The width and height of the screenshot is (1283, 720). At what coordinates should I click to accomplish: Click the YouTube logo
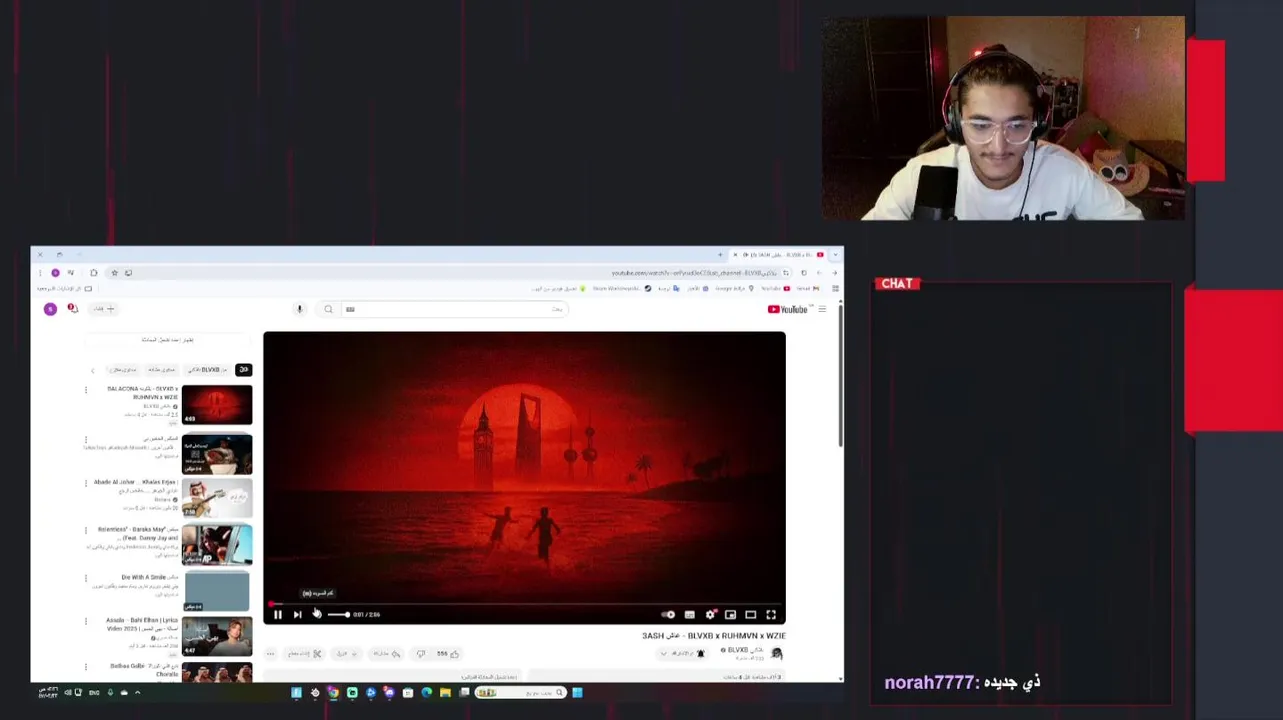coord(787,310)
